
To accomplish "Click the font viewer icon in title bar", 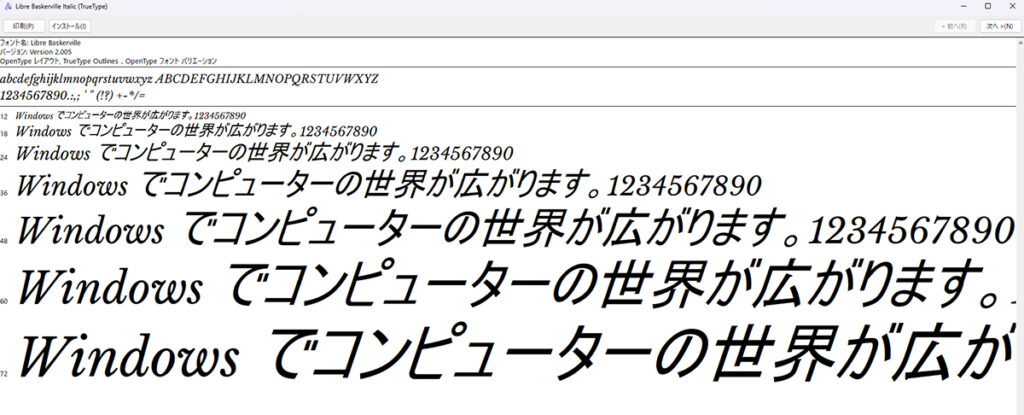I will 7,7.
